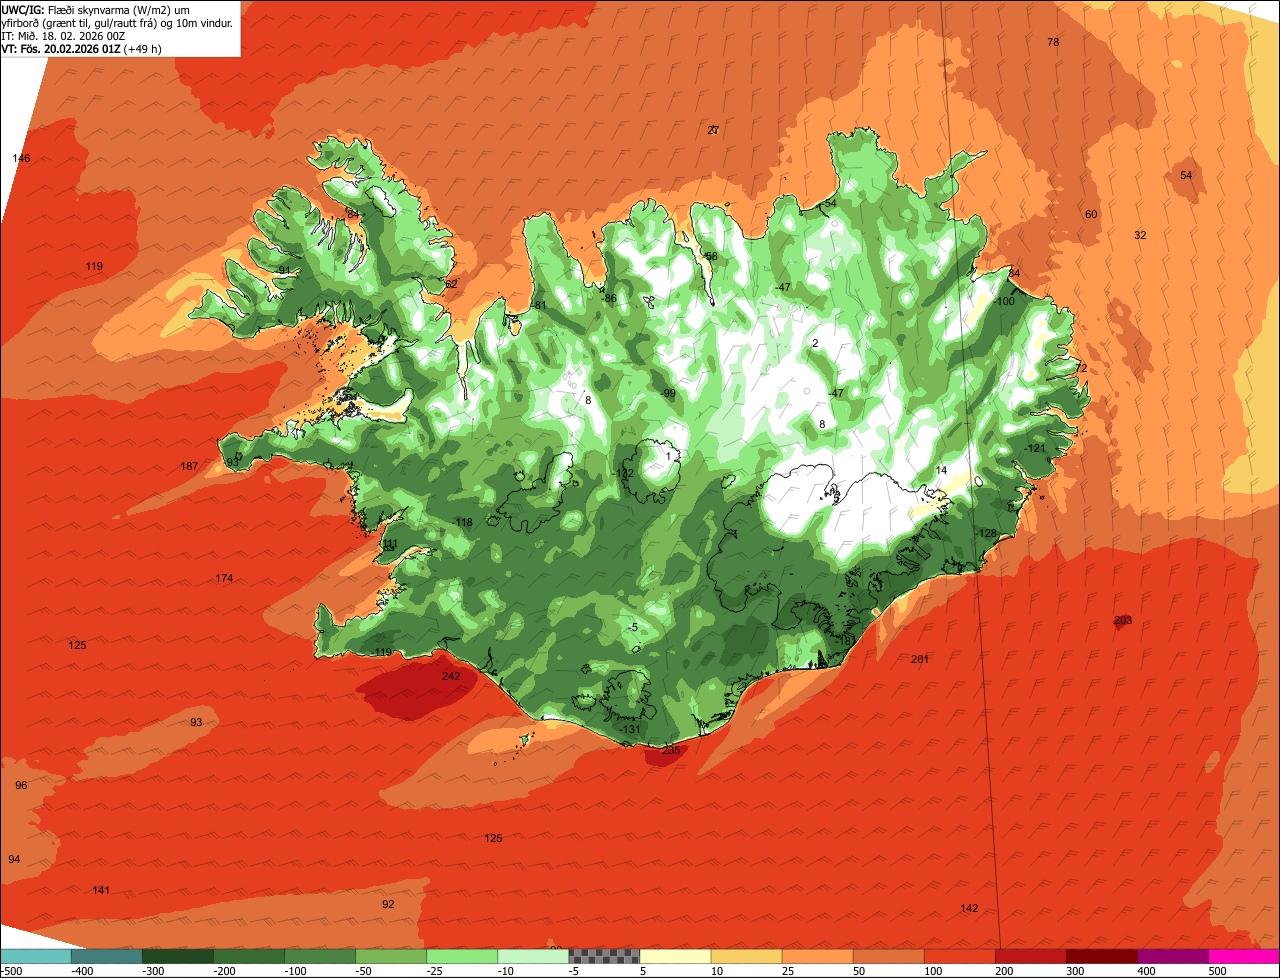Select the 187 flux value near the west coast

[x=189, y=467]
